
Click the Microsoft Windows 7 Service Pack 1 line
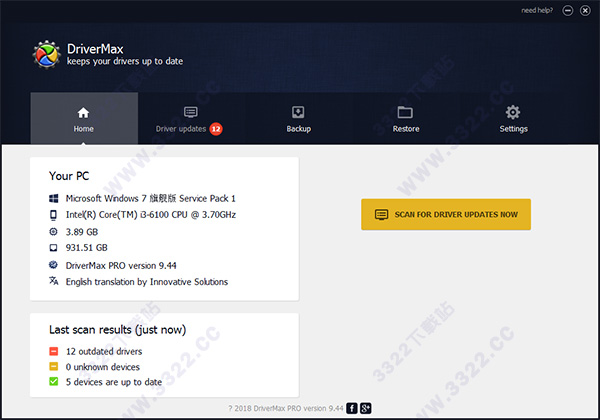pyautogui.click(x=150, y=198)
